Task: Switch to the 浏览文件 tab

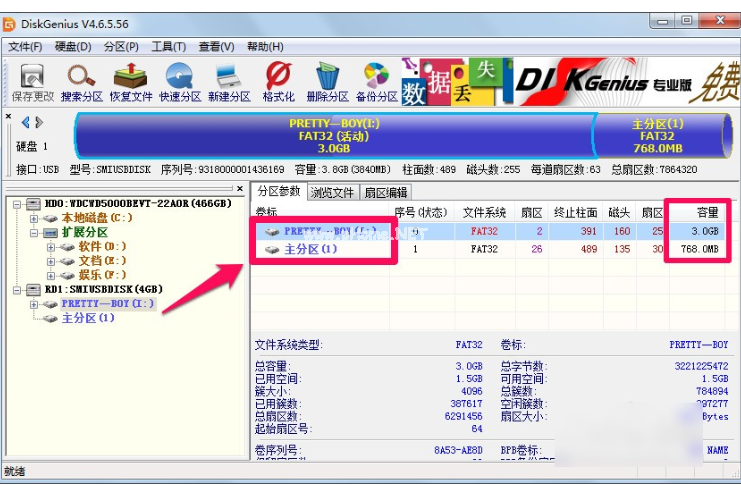Action: point(332,192)
